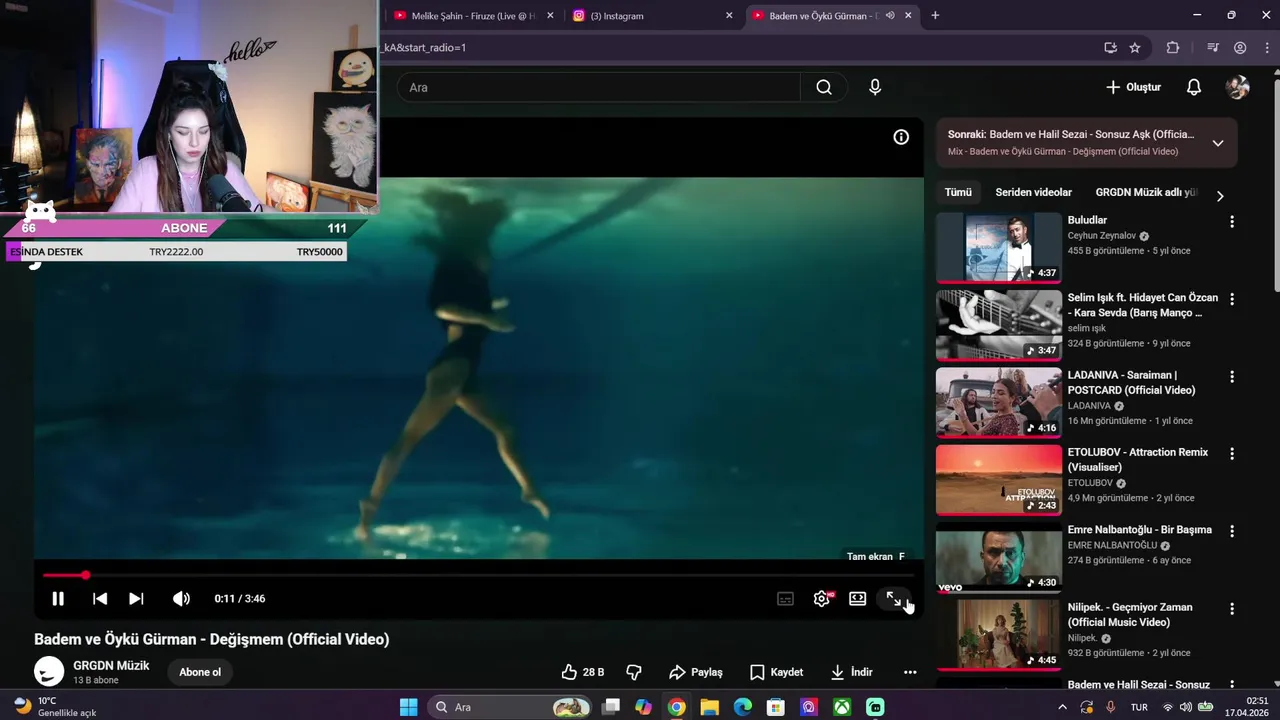Install or cast page icon in address bar
Screen dimensions: 1280x720
[x=1110, y=48]
